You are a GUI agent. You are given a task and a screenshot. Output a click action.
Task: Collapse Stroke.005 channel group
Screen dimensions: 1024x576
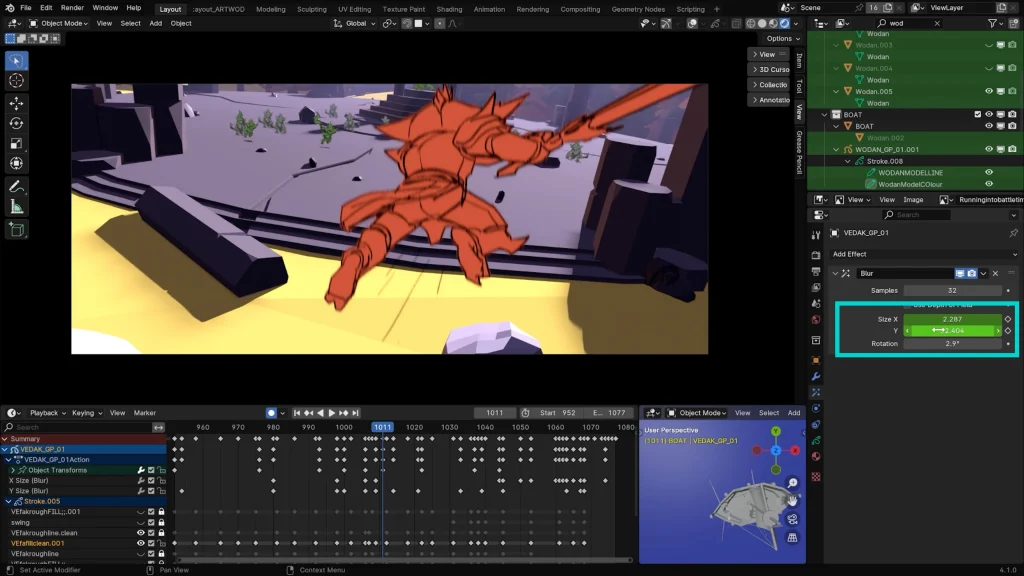(x=8, y=502)
